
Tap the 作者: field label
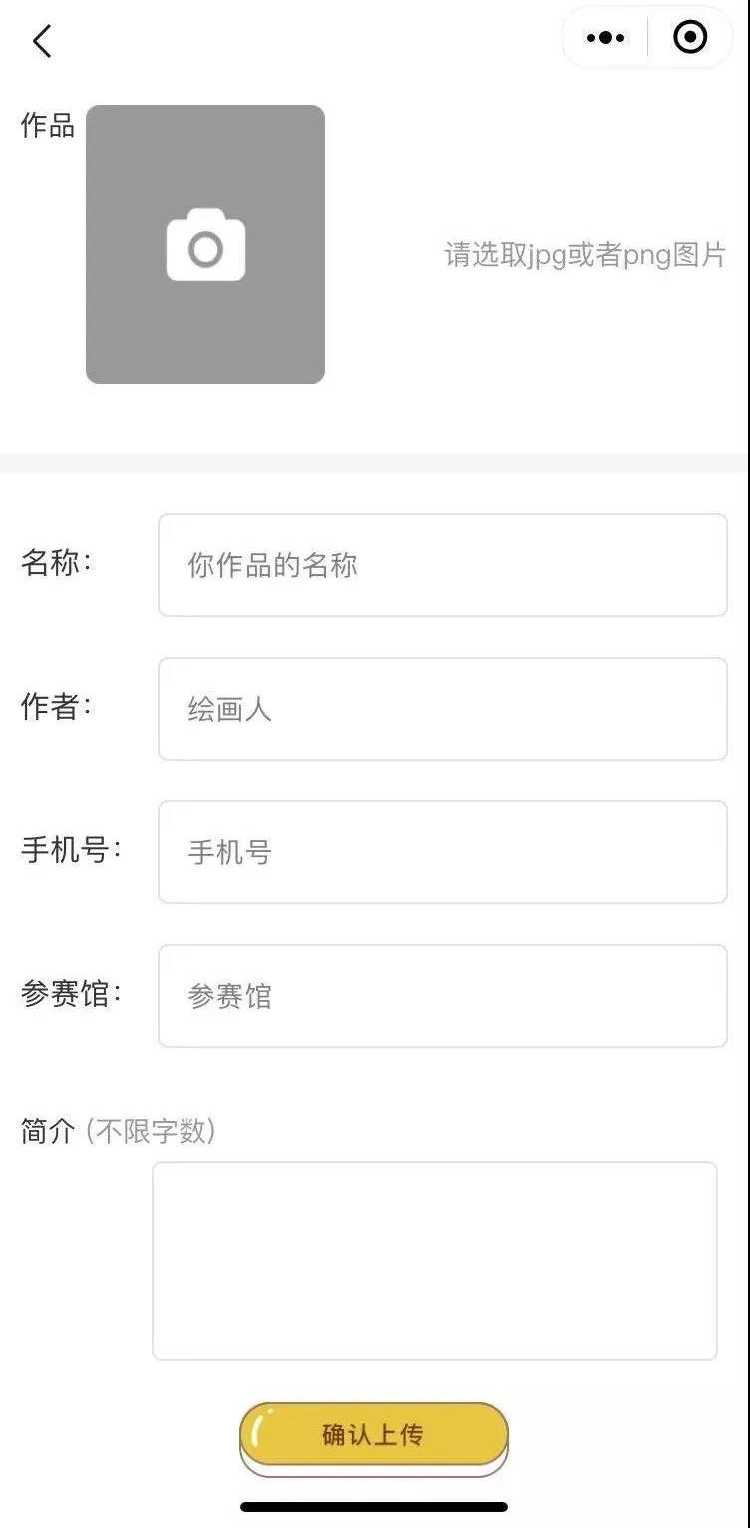coord(56,706)
